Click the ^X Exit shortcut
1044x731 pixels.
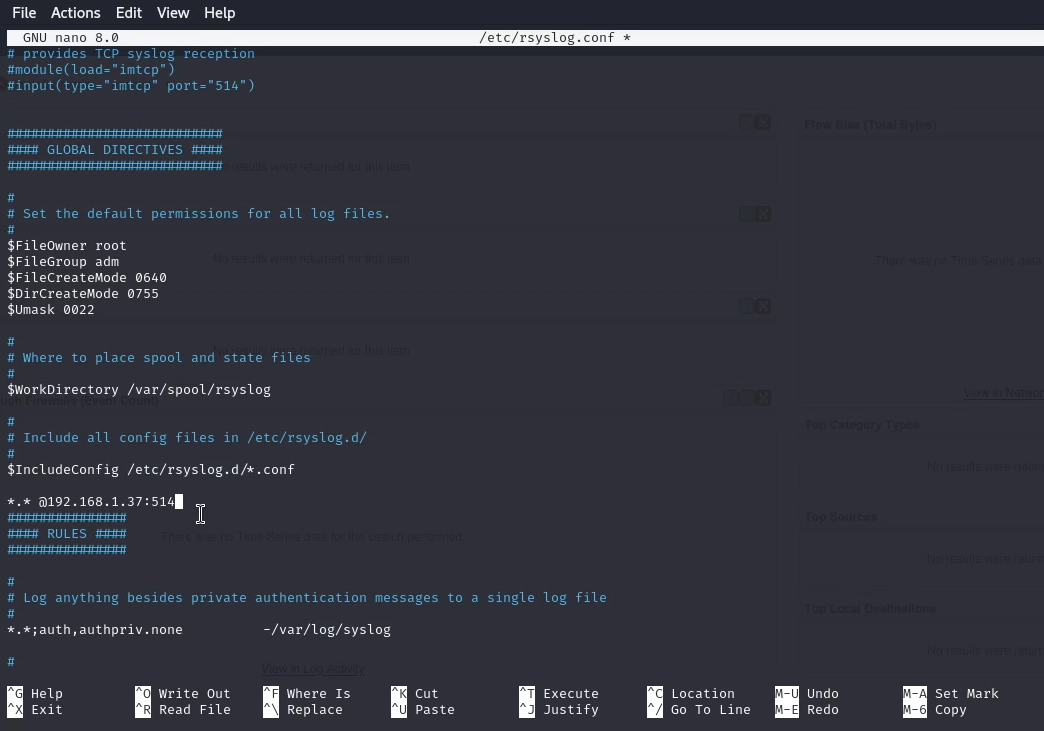(35, 710)
